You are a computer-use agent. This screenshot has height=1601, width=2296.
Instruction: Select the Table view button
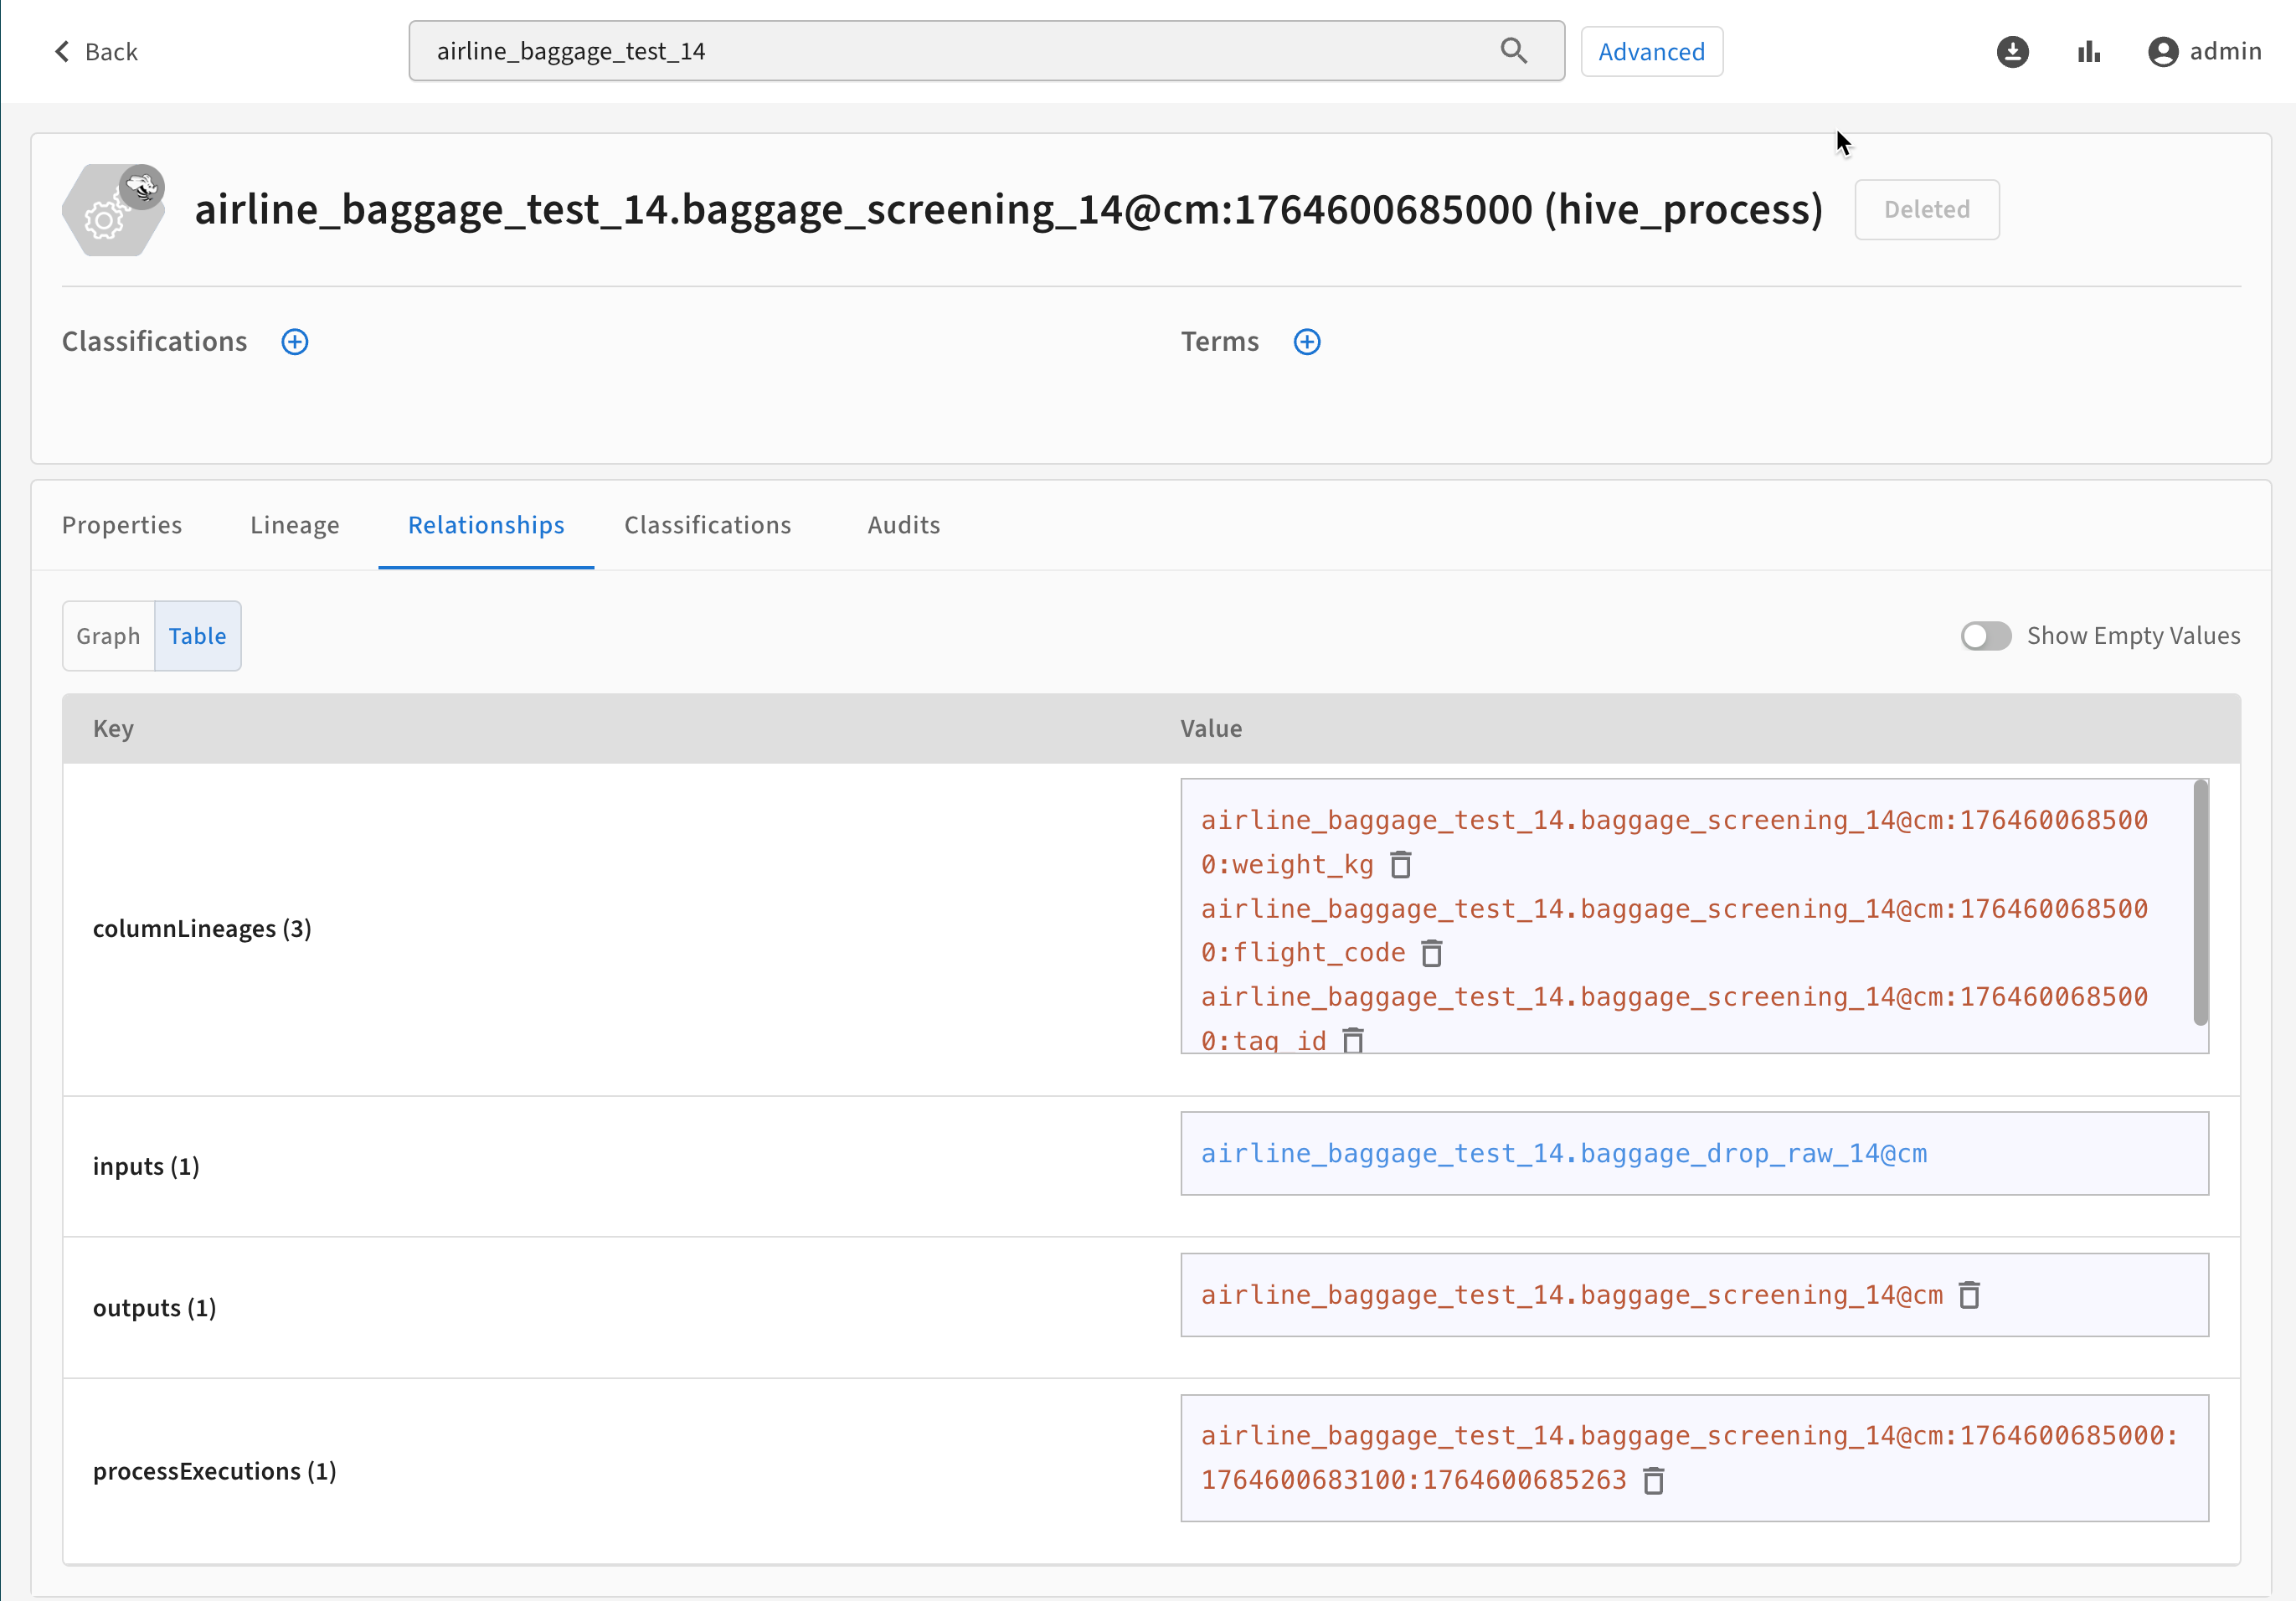[197, 636]
